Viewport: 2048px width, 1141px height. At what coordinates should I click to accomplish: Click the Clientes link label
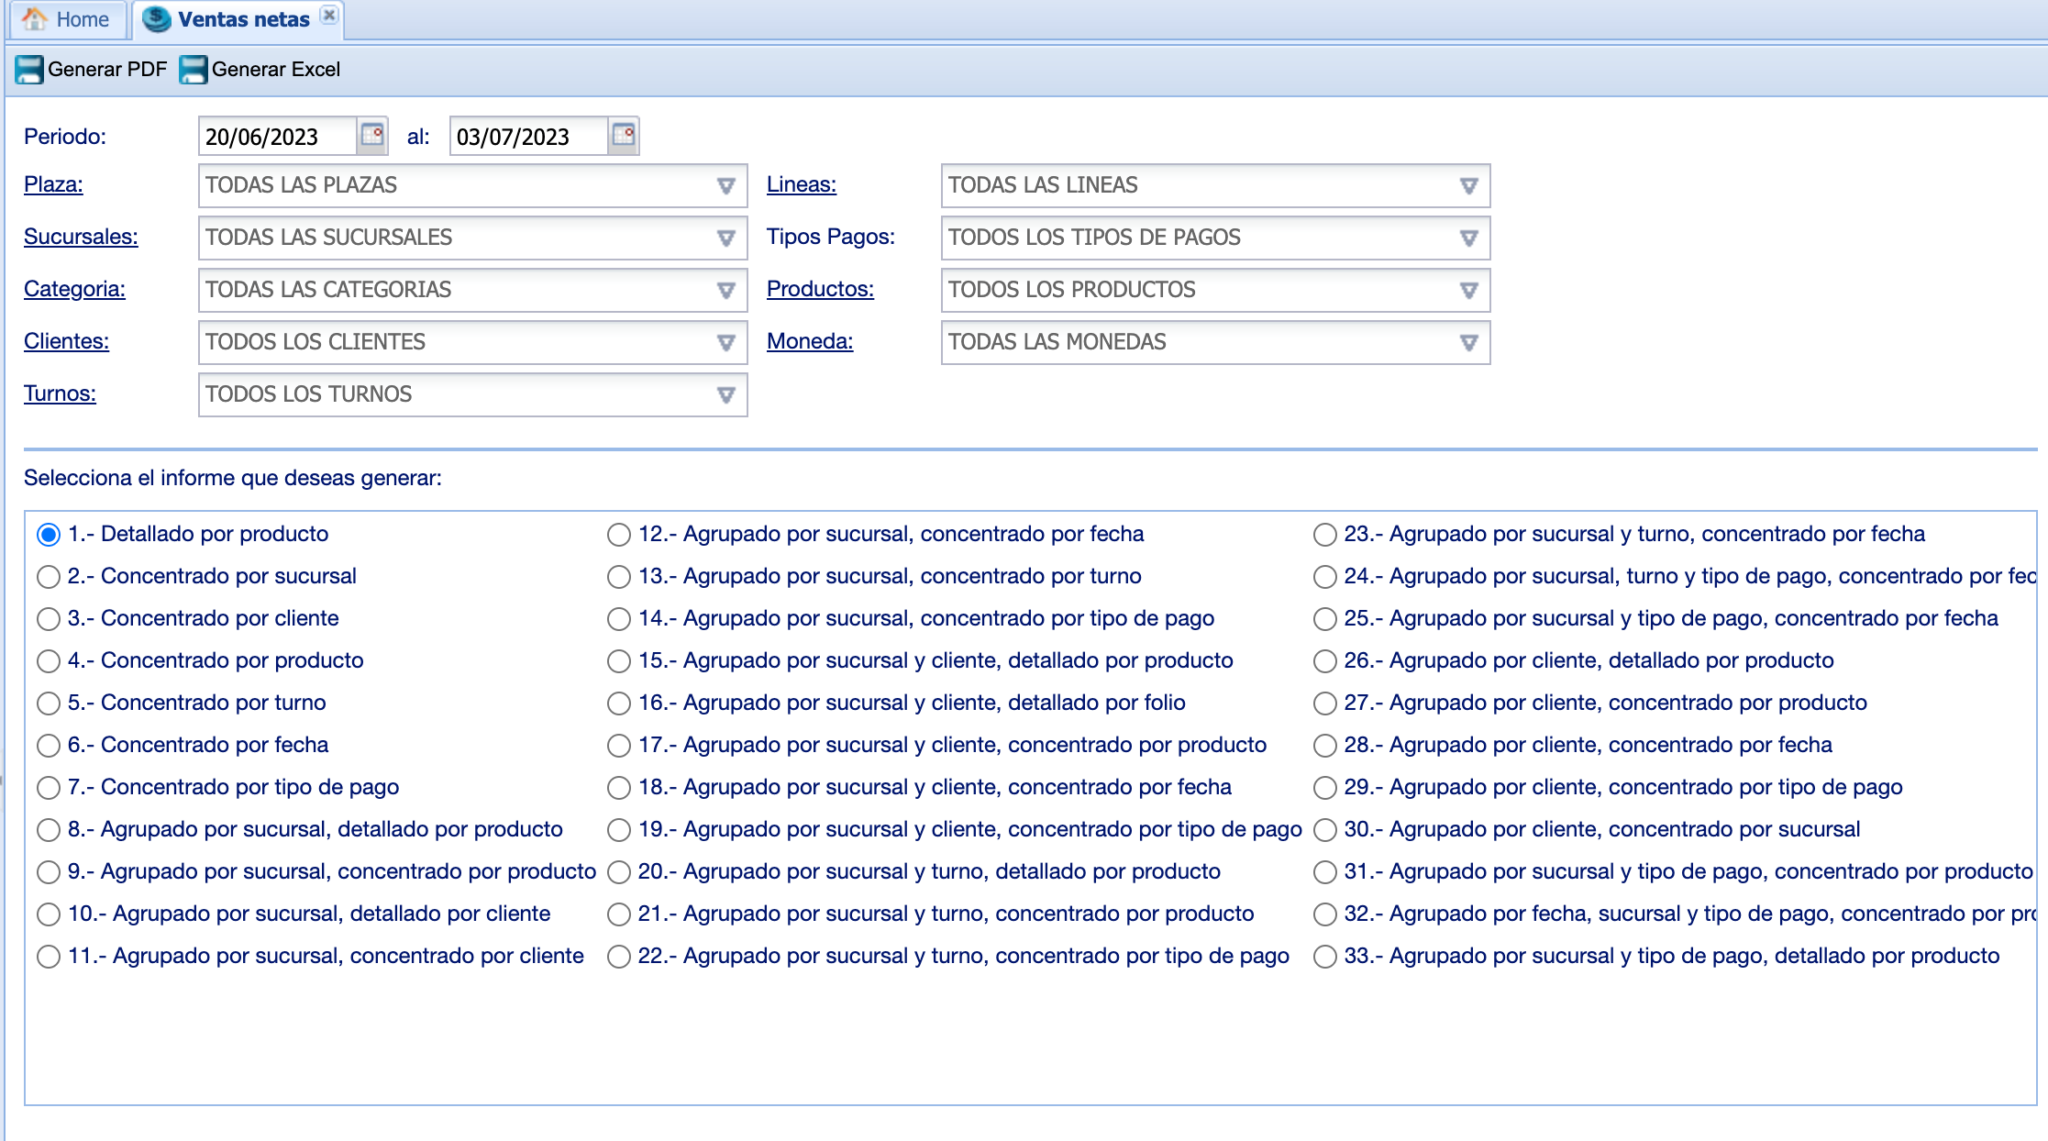click(x=66, y=341)
